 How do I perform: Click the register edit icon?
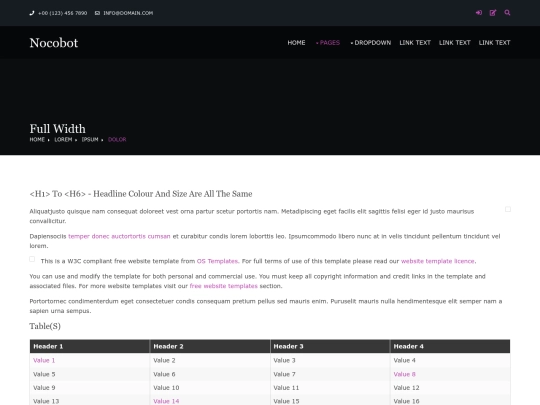[x=493, y=13]
